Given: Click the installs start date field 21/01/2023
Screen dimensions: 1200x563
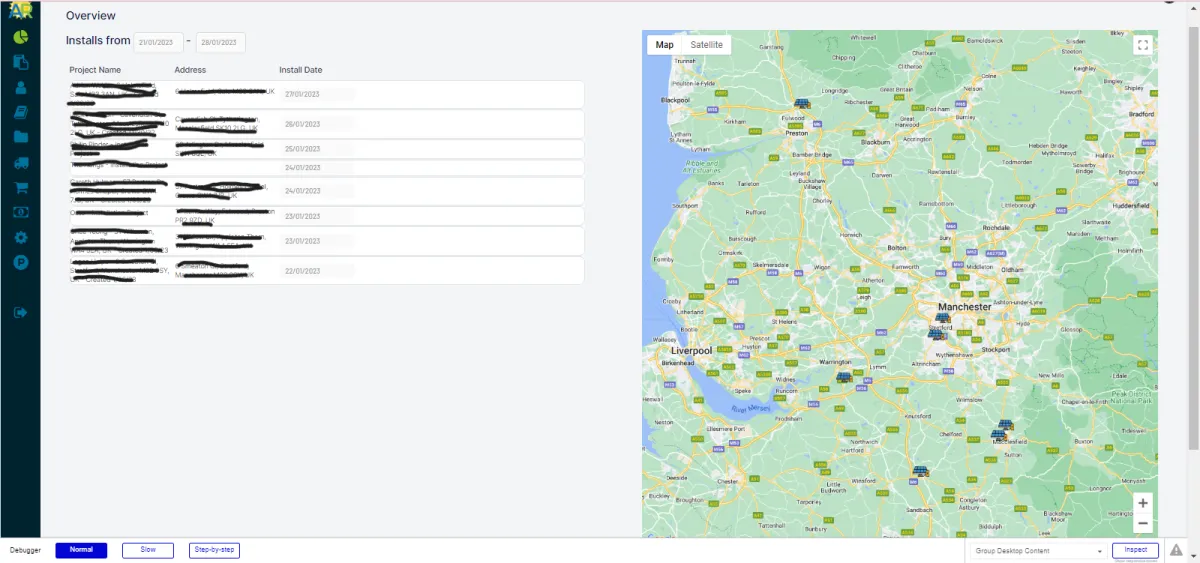Looking at the screenshot, I should pos(158,42).
